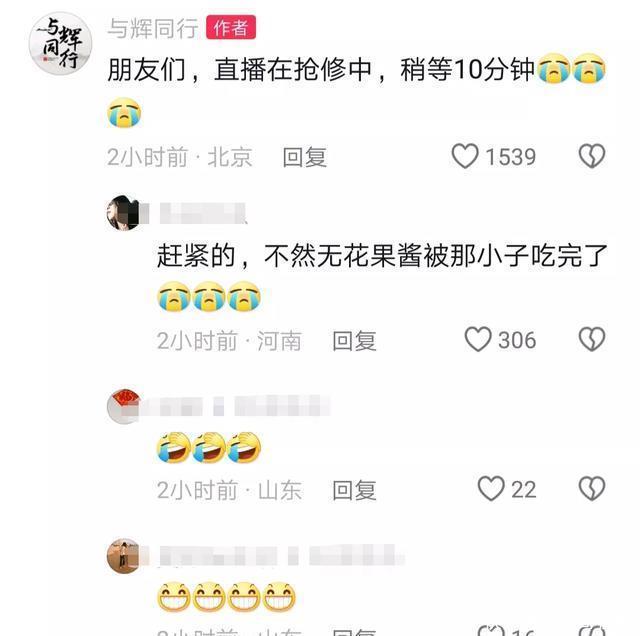Dislike the author's comment with broken heart

tap(592, 156)
